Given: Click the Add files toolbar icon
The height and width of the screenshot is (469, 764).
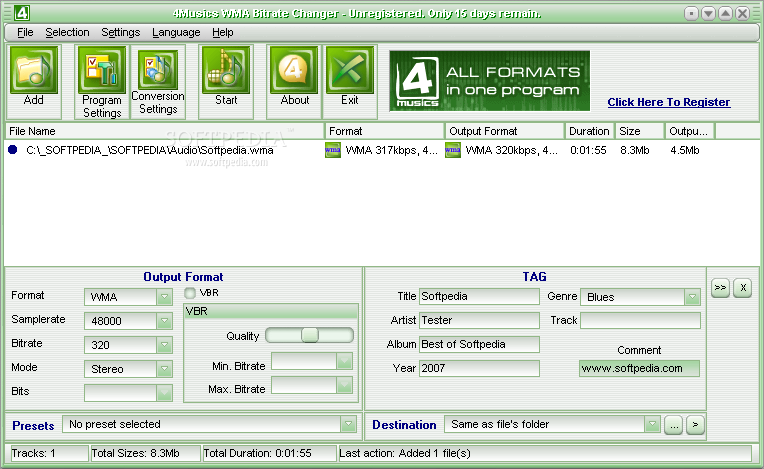Looking at the screenshot, I should point(34,71).
